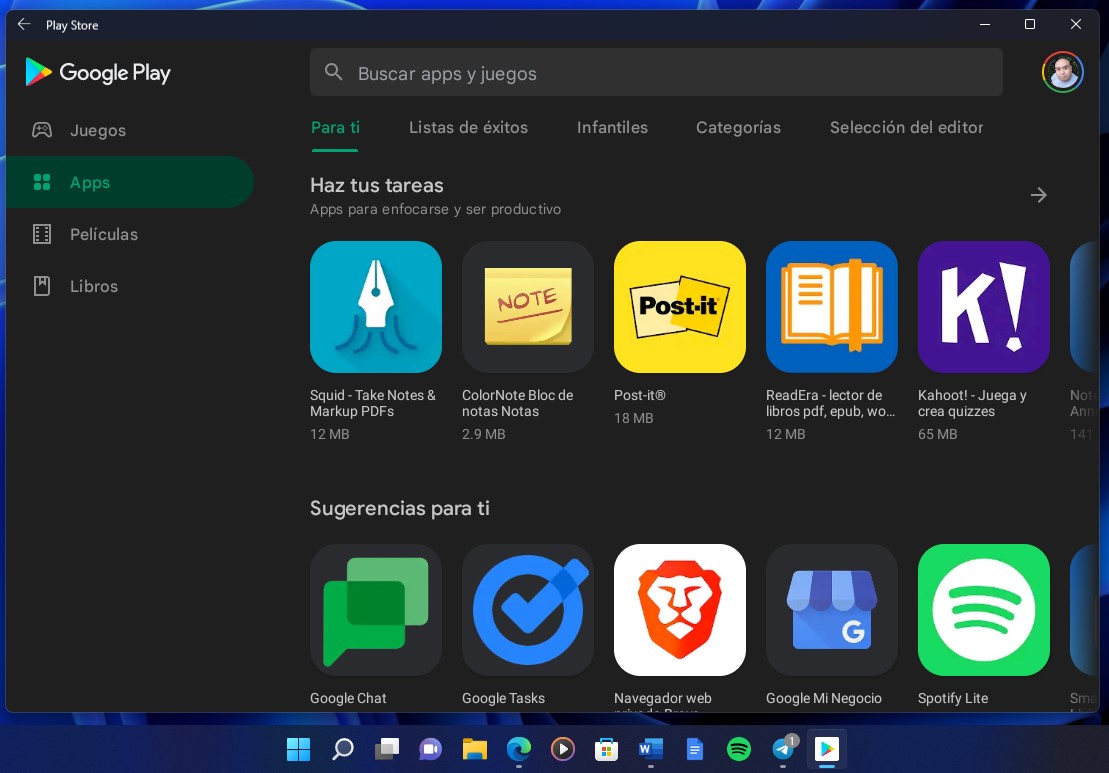
Task: Select the Post-it app icon
Action: (x=679, y=307)
